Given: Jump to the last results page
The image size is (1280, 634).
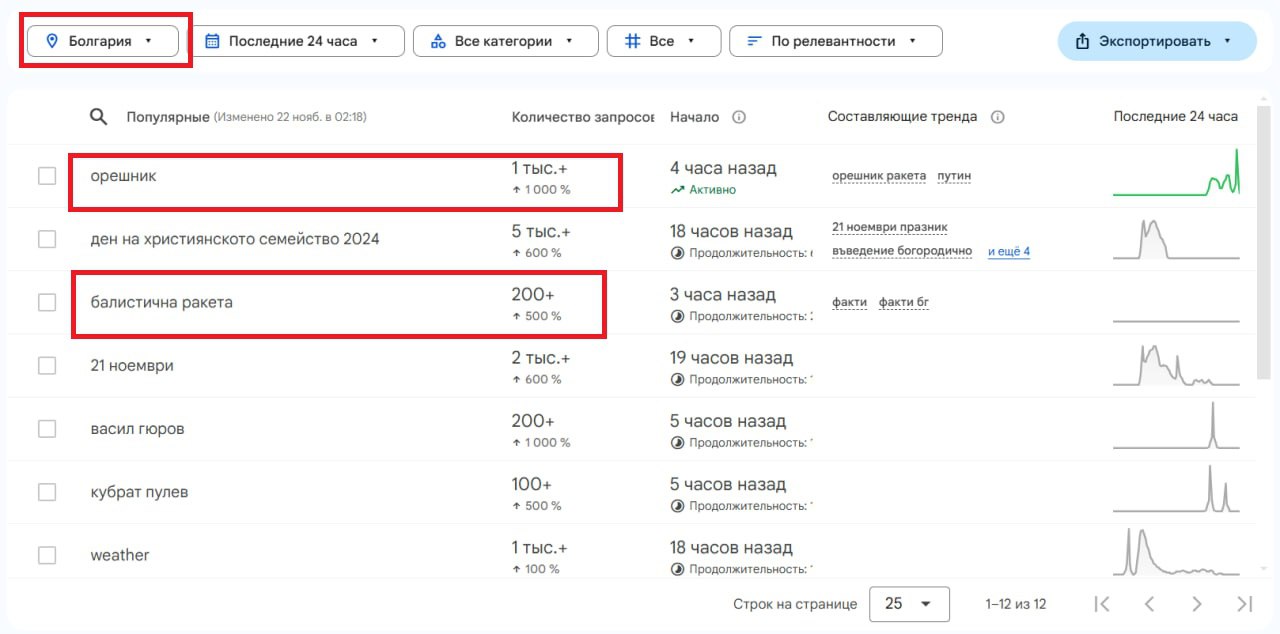Looking at the screenshot, I should (x=1244, y=603).
